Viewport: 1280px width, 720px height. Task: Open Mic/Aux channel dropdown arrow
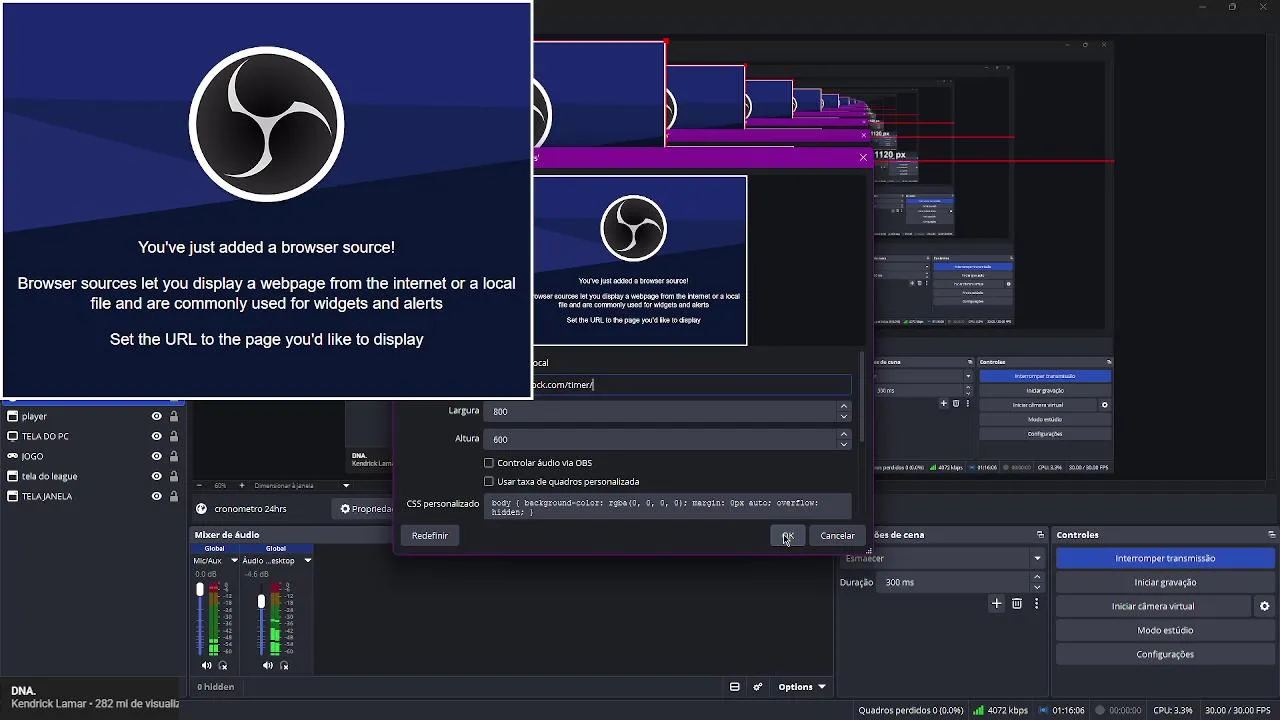pos(235,561)
